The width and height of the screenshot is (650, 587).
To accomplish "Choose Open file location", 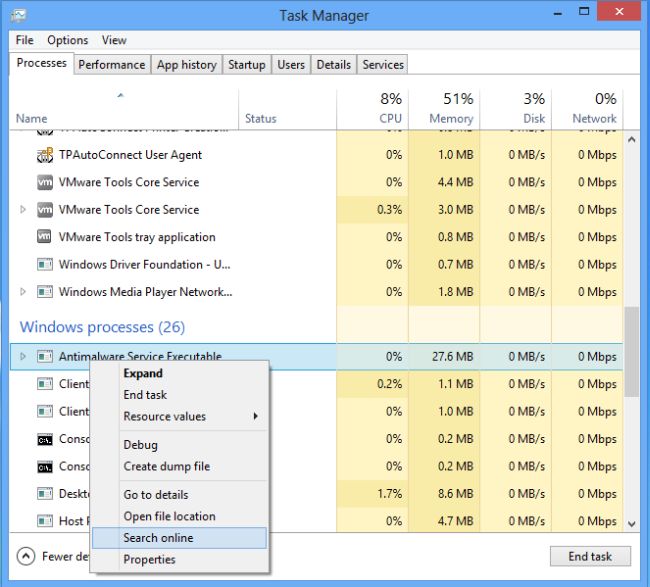I will 179,516.
